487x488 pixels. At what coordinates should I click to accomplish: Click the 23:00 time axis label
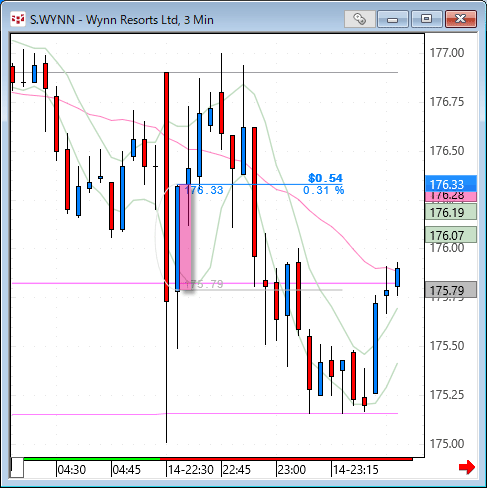tap(292, 470)
